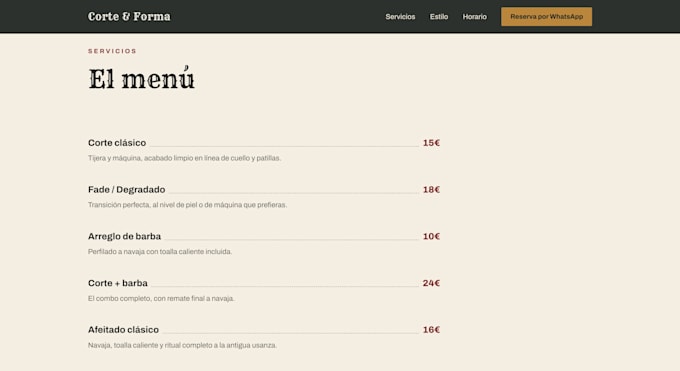Viewport: 680px width, 371px height.
Task: Select the Corte + barba service name
Action: pos(118,283)
